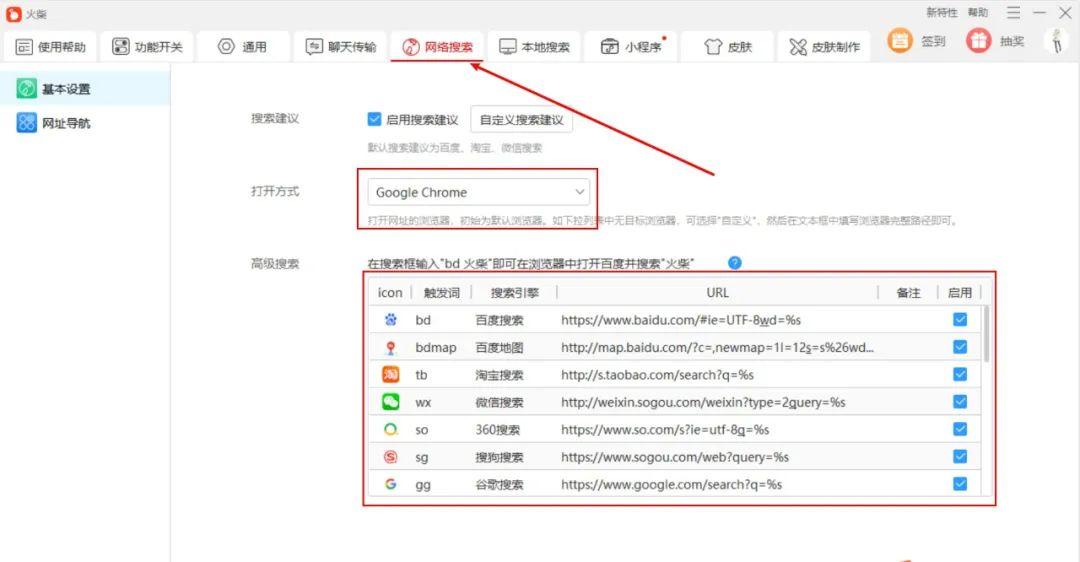Select the 网络搜索 tab
Image resolution: width=1080 pixels, height=562 pixels.
click(437, 47)
